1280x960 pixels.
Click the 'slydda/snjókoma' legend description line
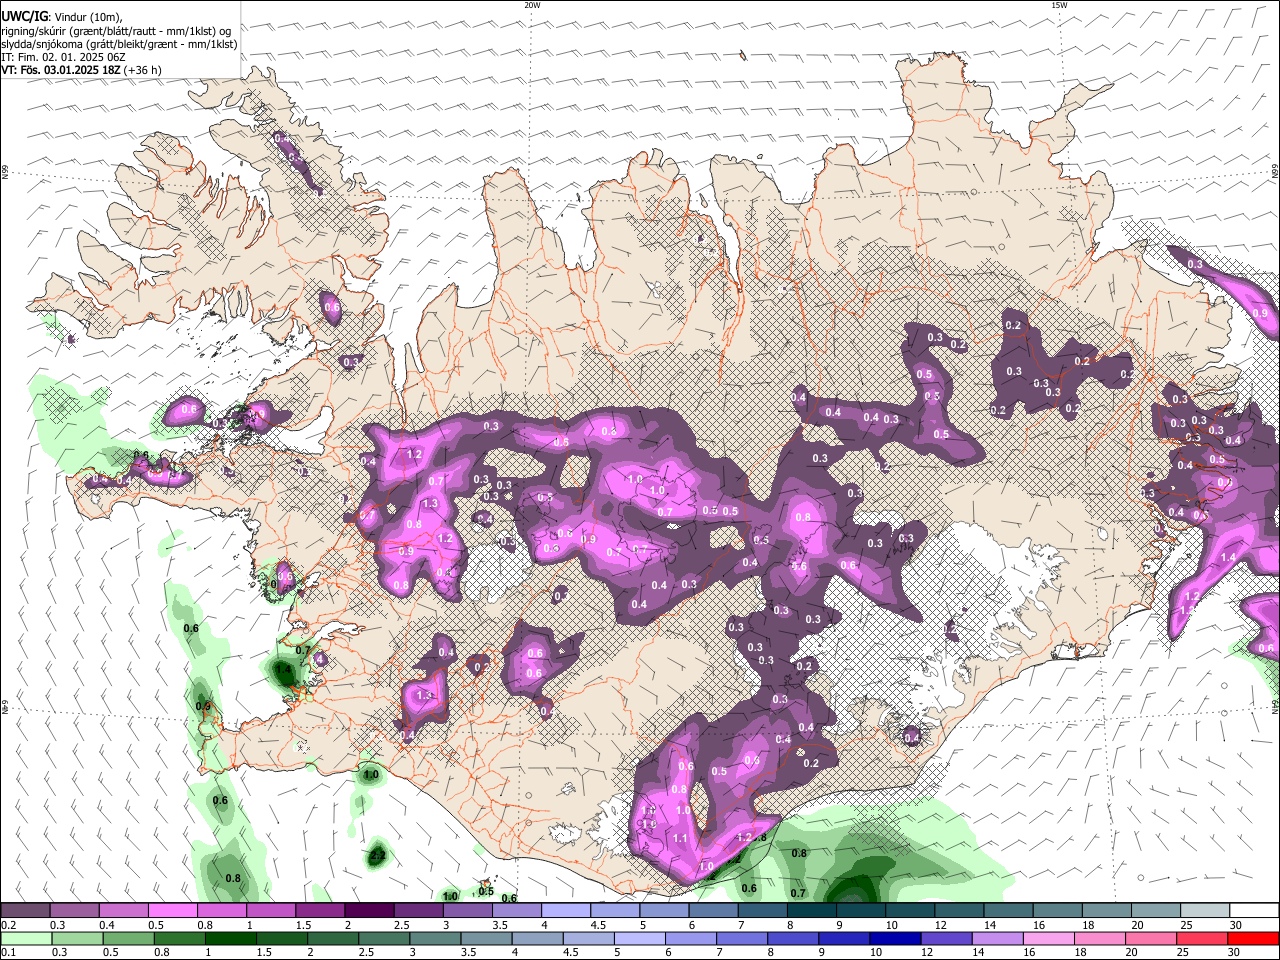pyautogui.click(x=119, y=44)
